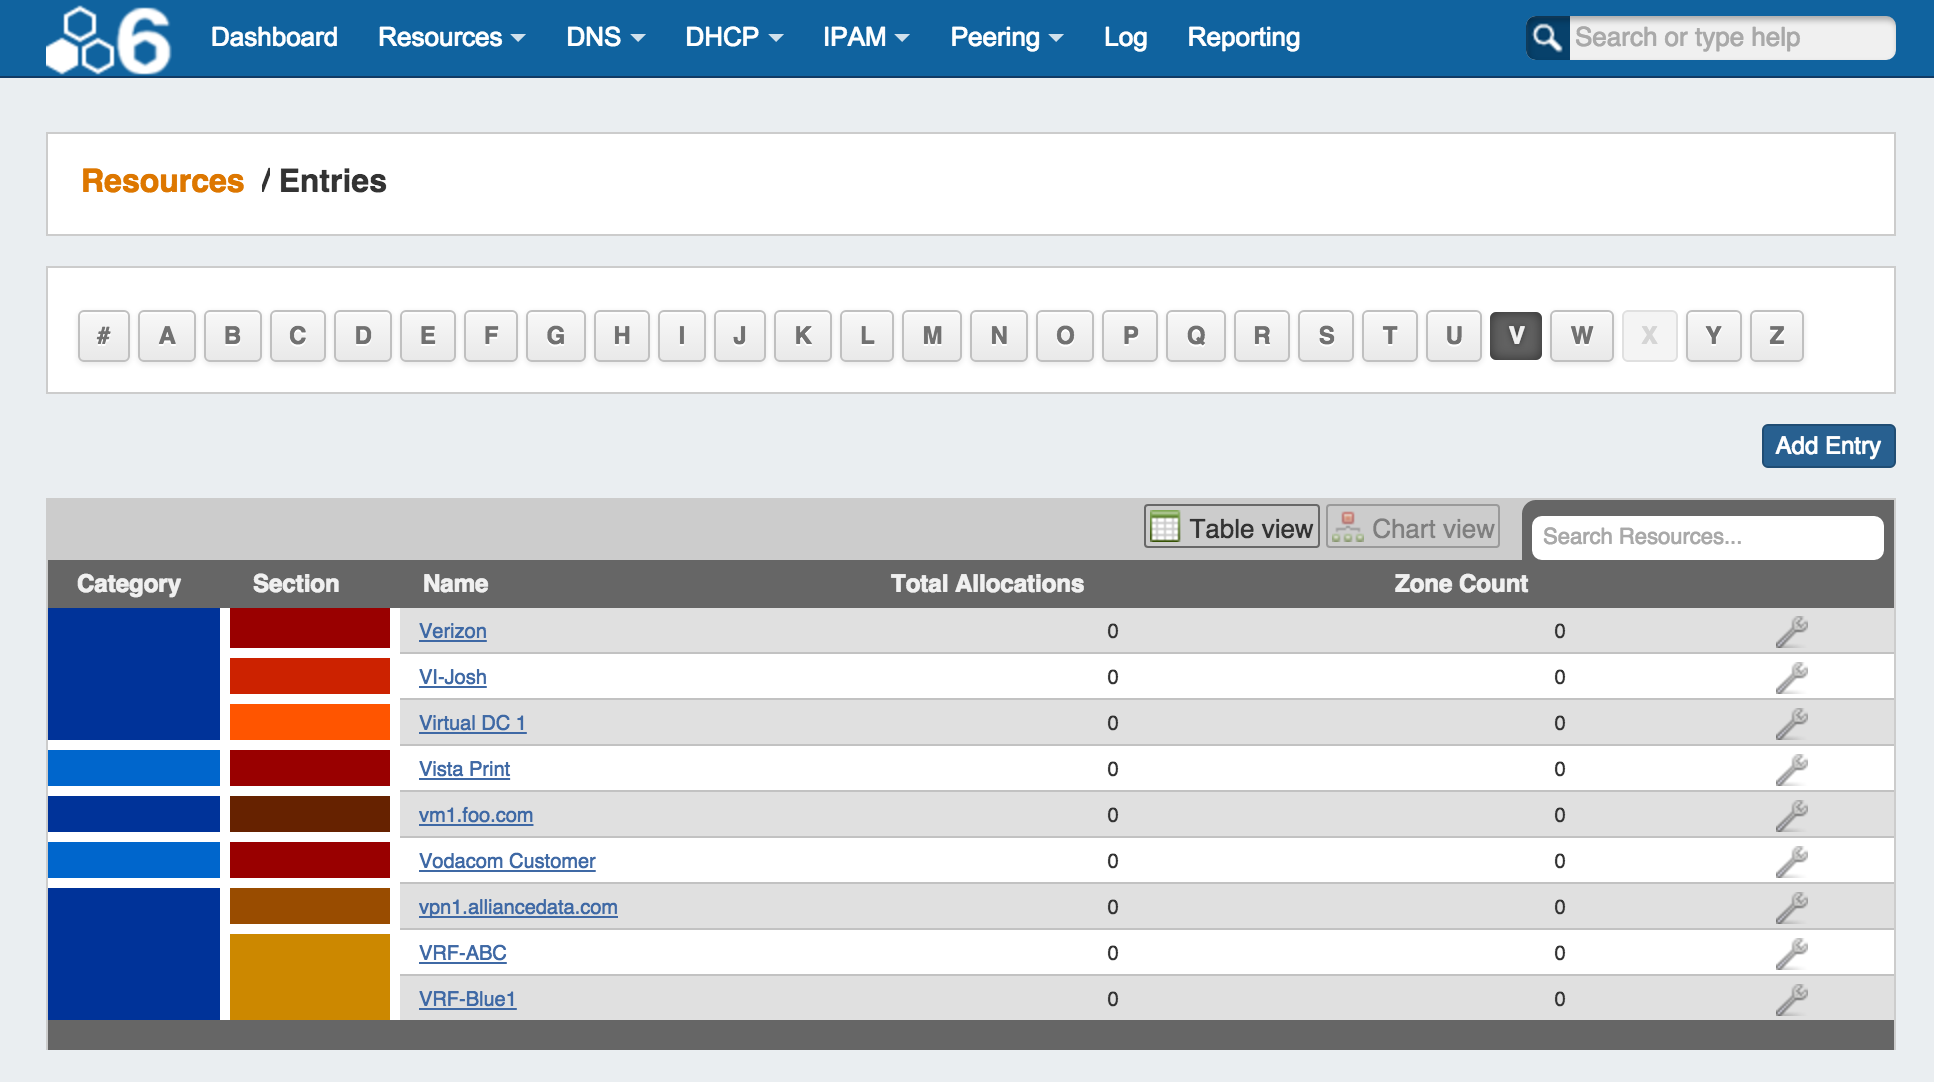
Task: Switch to Chart view
Action: point(1413,528)
